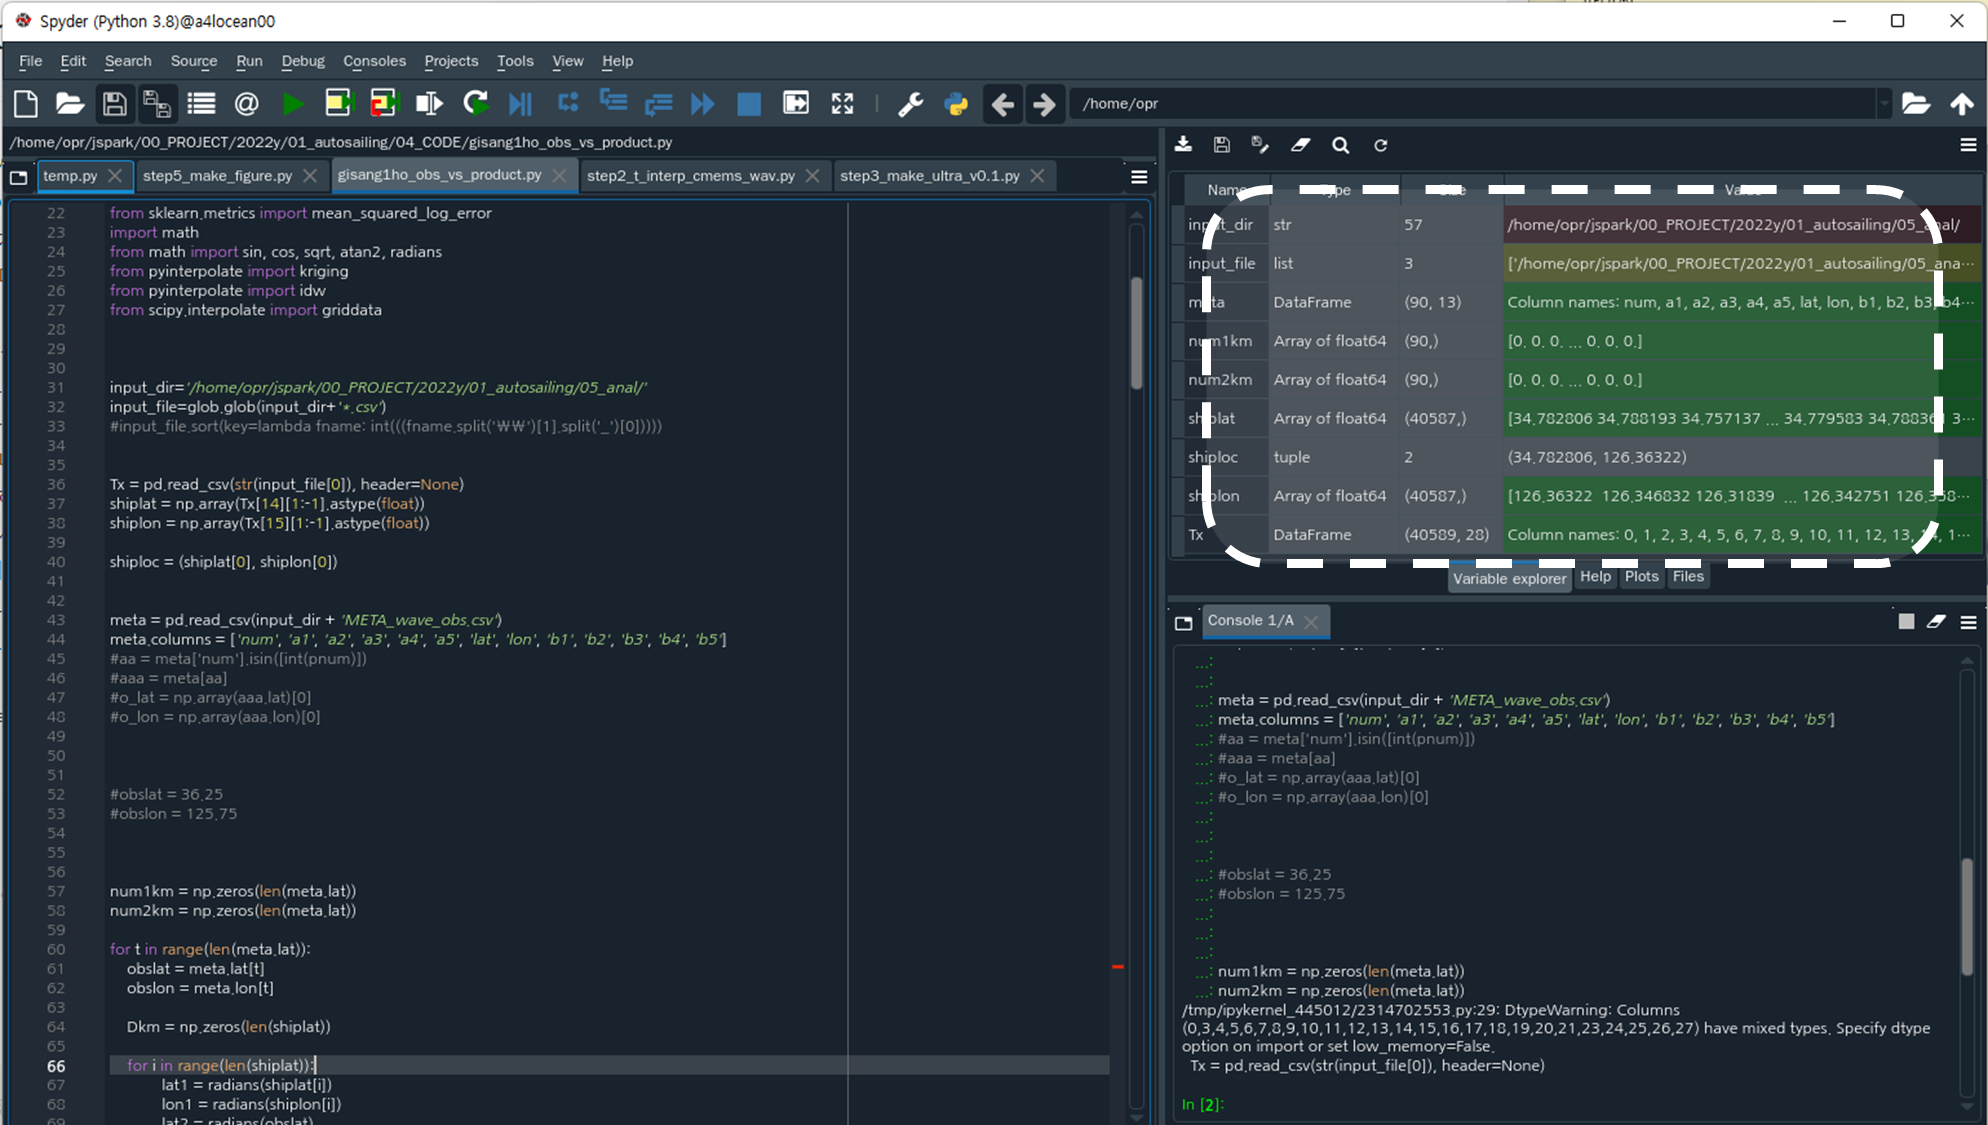This screenshot has height=1125, width=1988.
Task: Open Variable explorer options hamburger menu
Action: tap(1968, 145)
